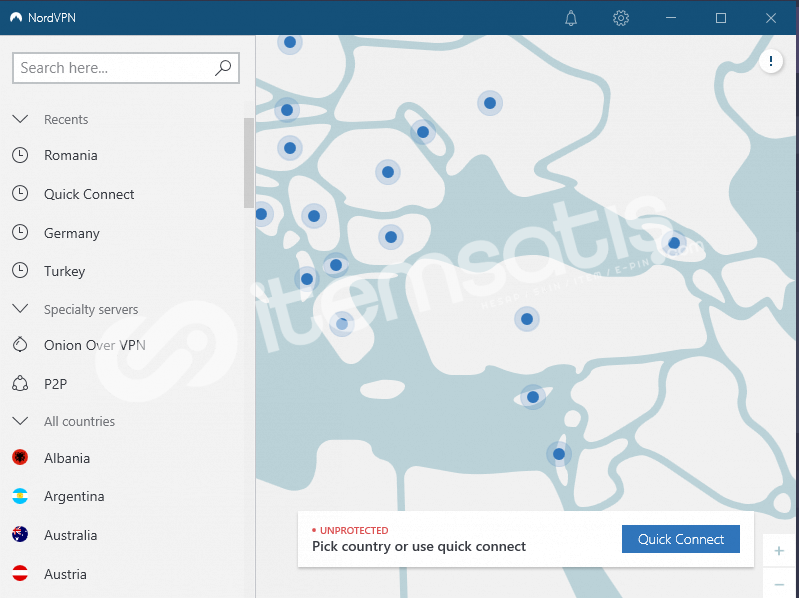Click the Specialty servers label
Viewport: 799px width, 598px height.
pos(91,309)
